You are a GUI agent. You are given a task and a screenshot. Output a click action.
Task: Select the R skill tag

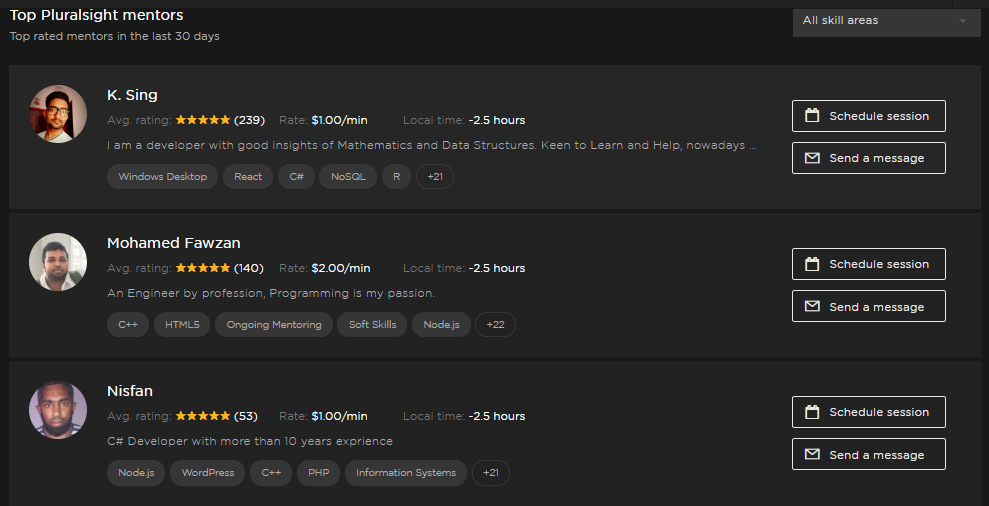(x=397, y=177)
